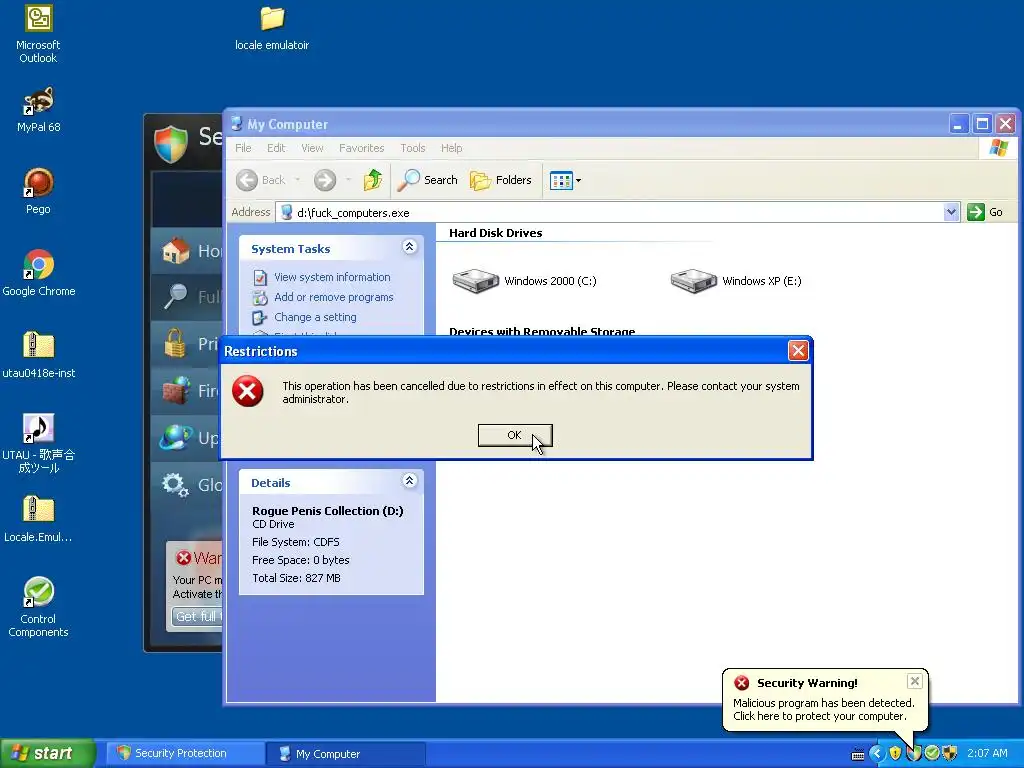Click Add or remove programs link
This screenshot has width=1024, height=768.
tap(334, 297)
